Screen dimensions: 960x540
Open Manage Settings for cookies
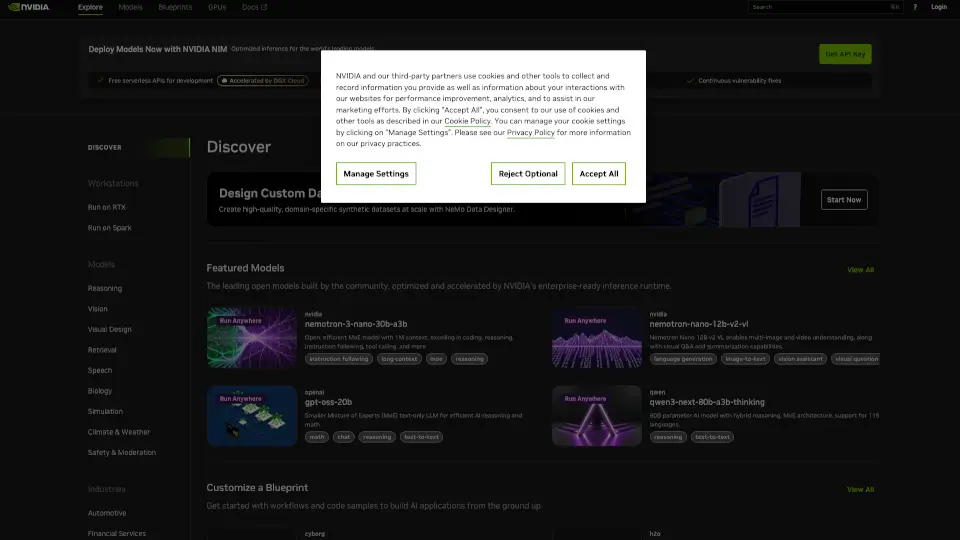(x=376, y=174)
